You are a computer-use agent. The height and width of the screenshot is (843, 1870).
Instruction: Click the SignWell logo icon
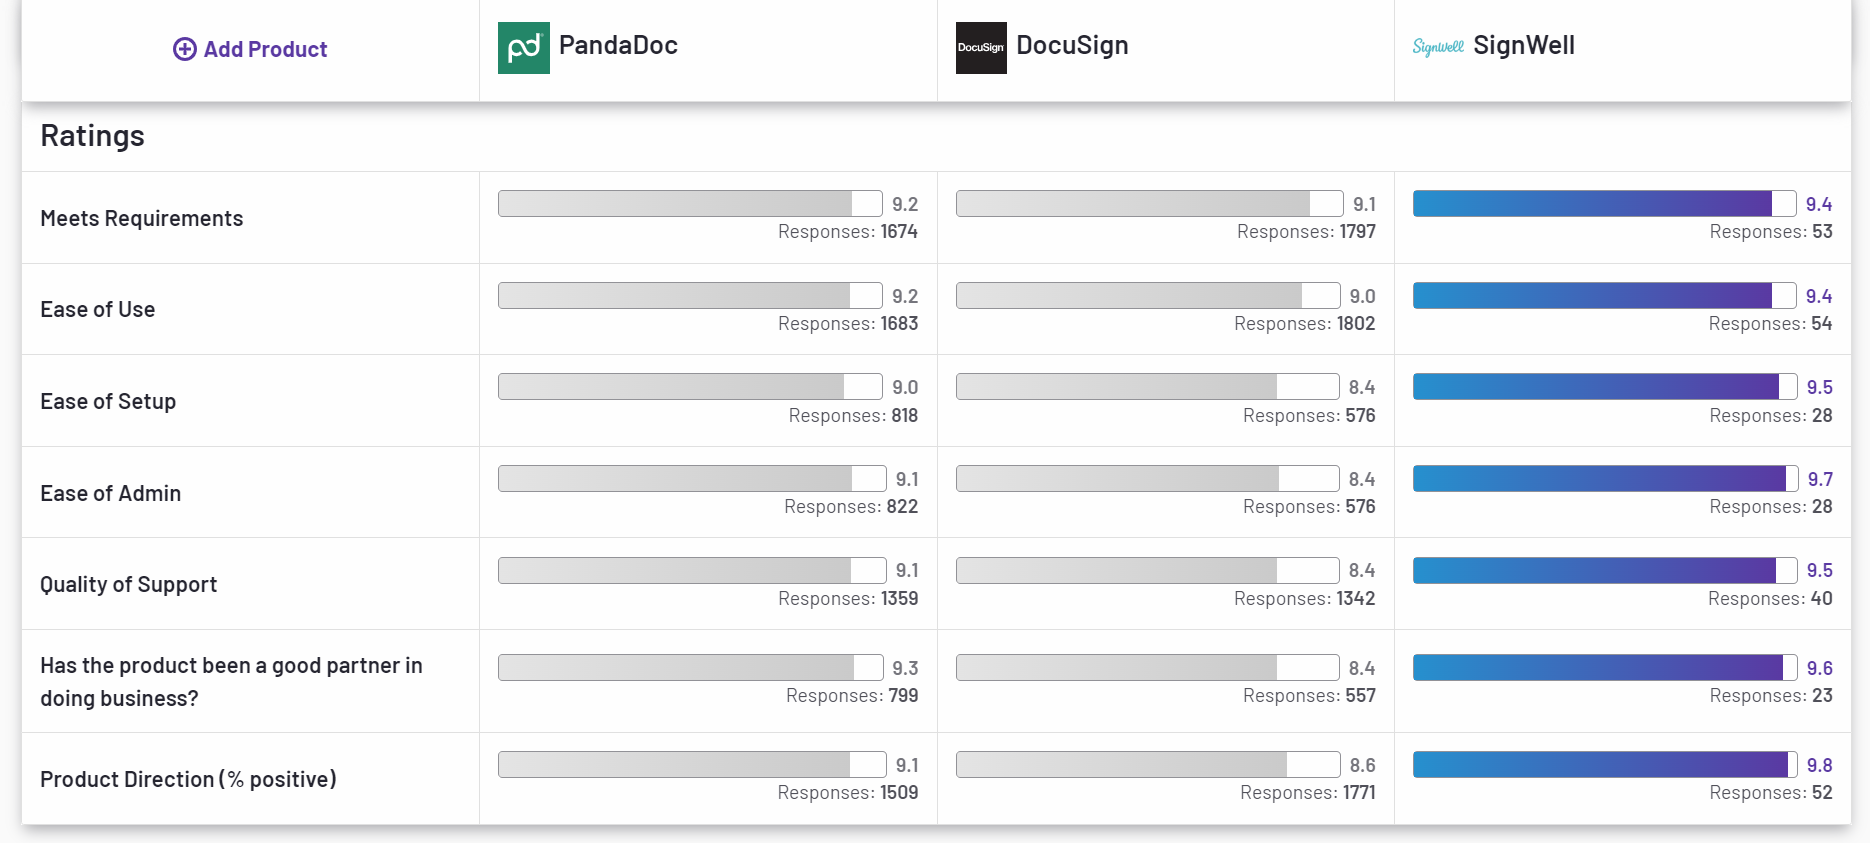[1437, 47]
